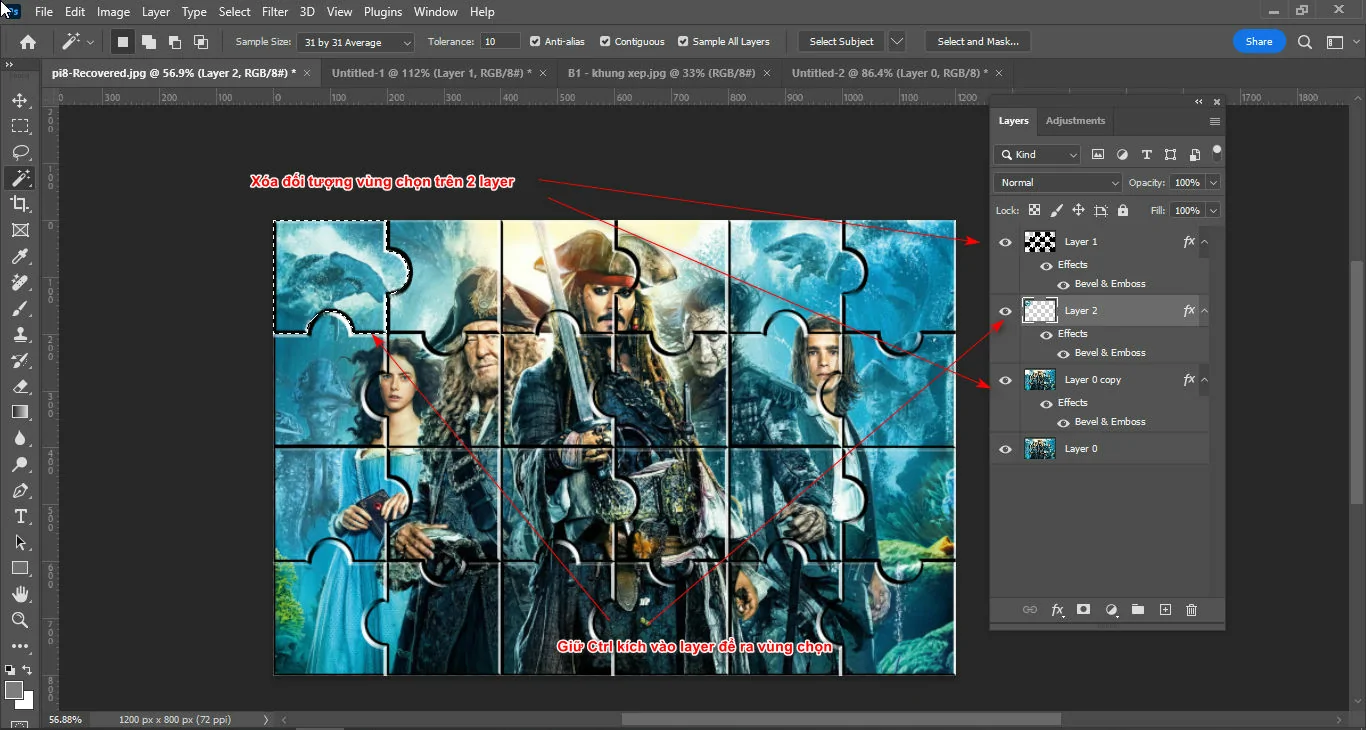Open layer styles via the fx icon
This screenshot has width=1366, height=730.
point(1057,609)
